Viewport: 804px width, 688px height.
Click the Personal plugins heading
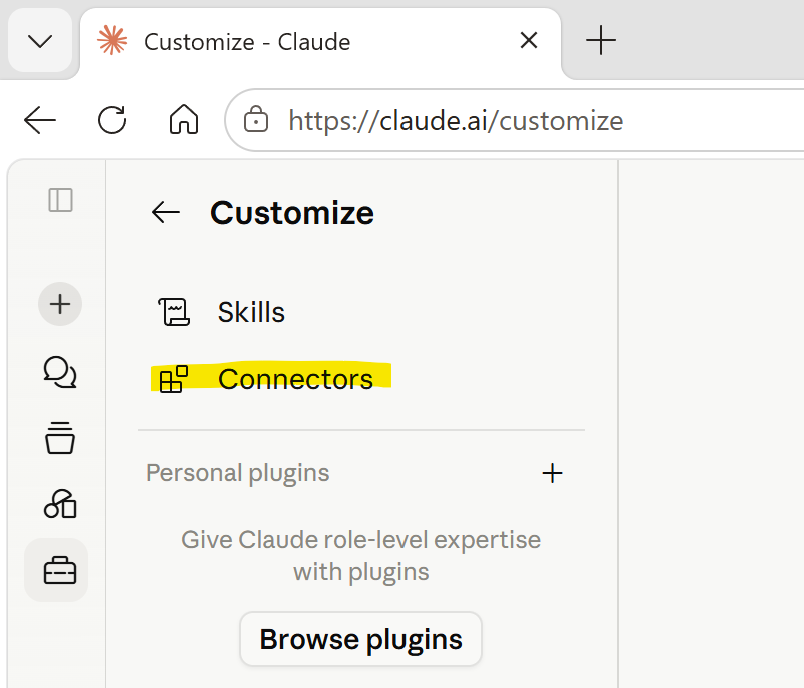click(x=237, y=473)
